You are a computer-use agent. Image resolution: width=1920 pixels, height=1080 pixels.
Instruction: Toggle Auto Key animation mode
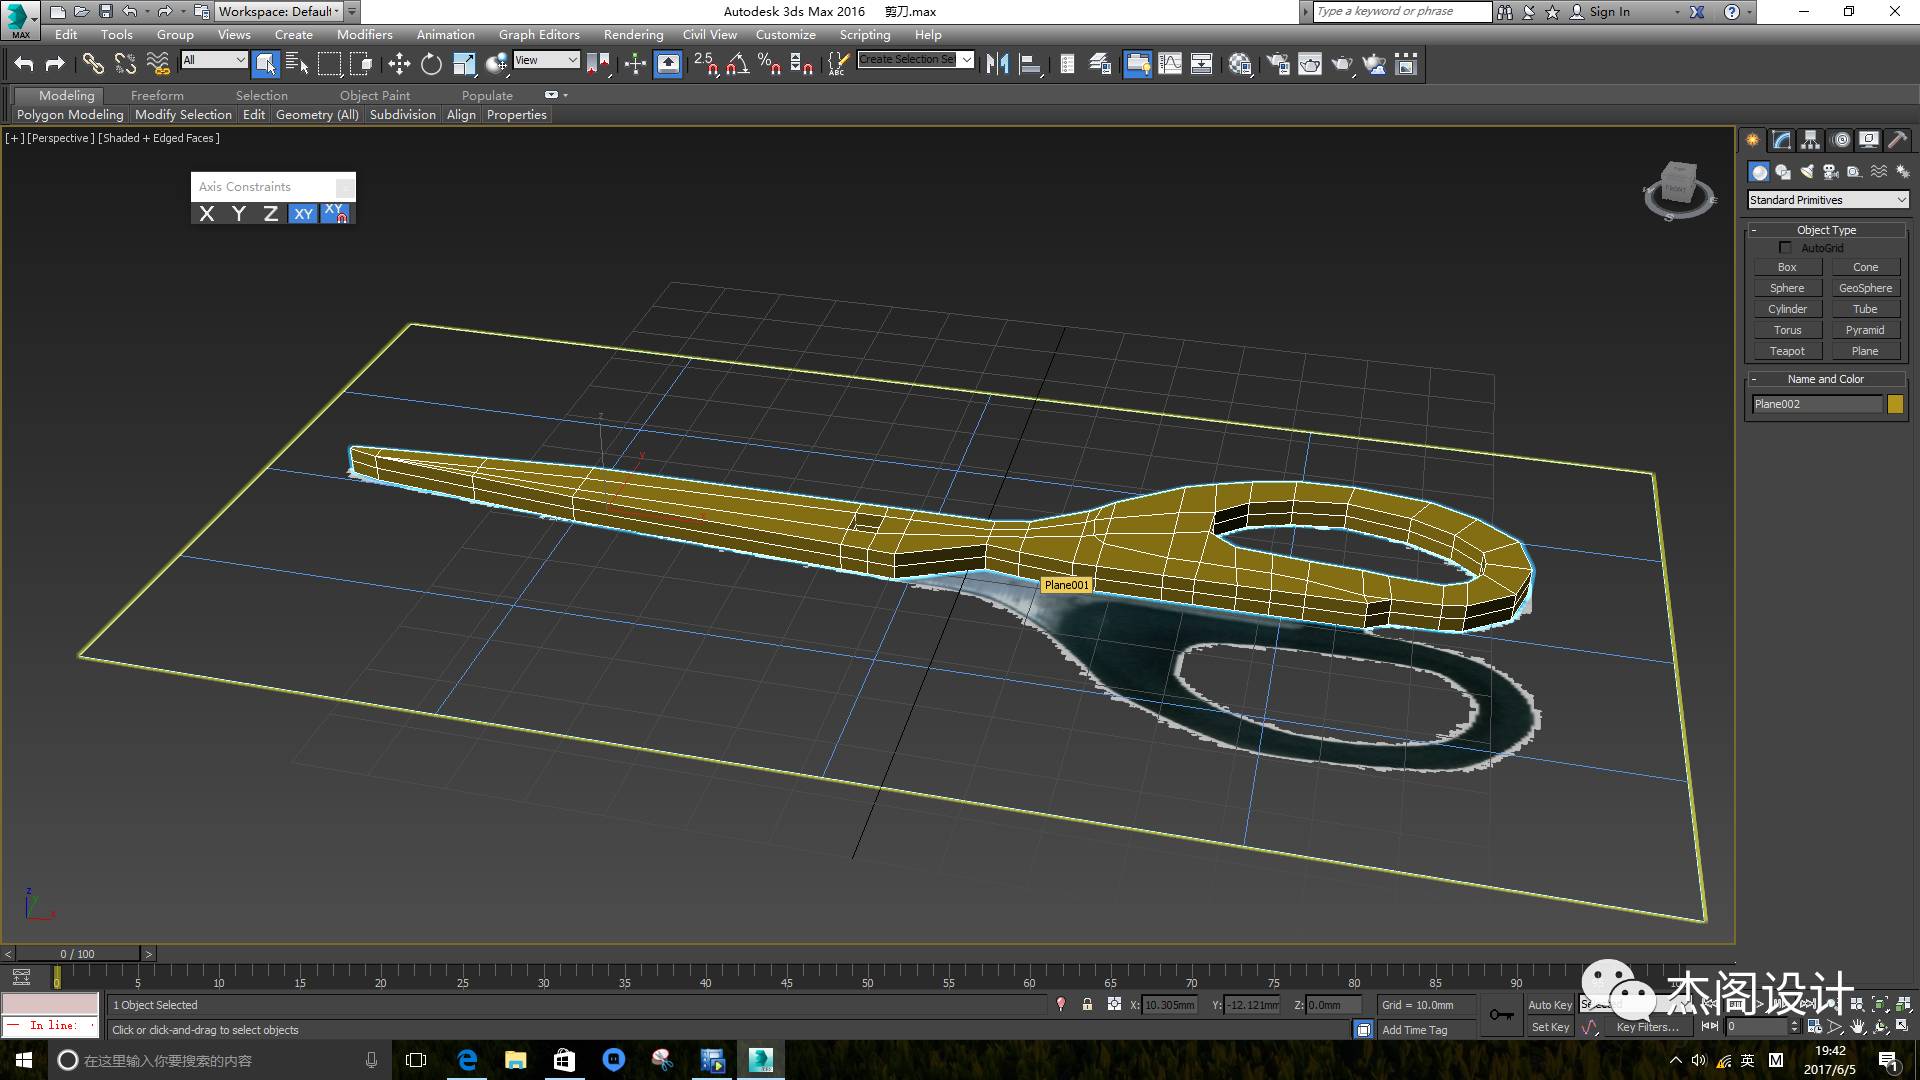pyautogui.click(x=1549, y=1005)
